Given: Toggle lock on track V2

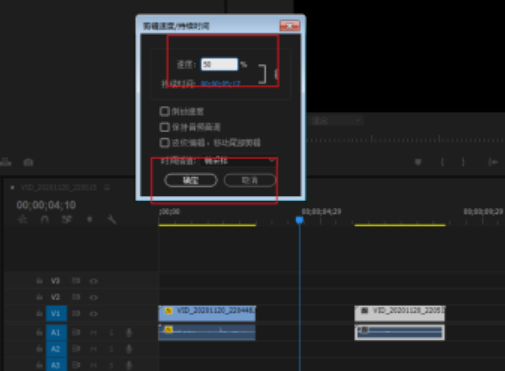Looking at the screenshot, I should coord(39,297).
